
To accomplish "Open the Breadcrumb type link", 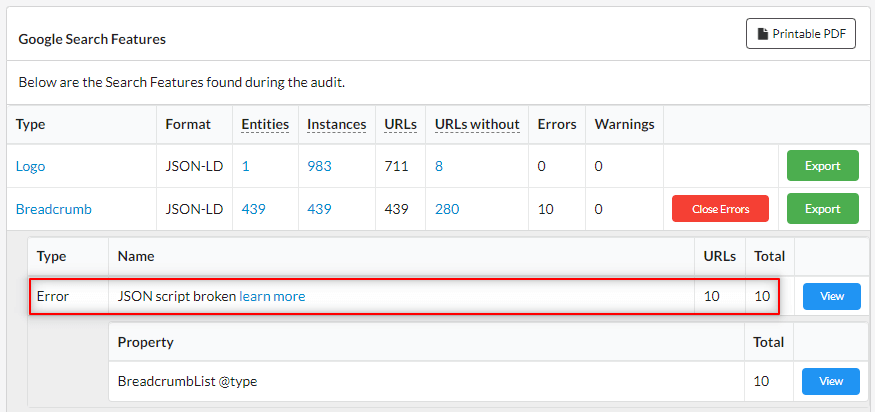I will pos(54,209).
